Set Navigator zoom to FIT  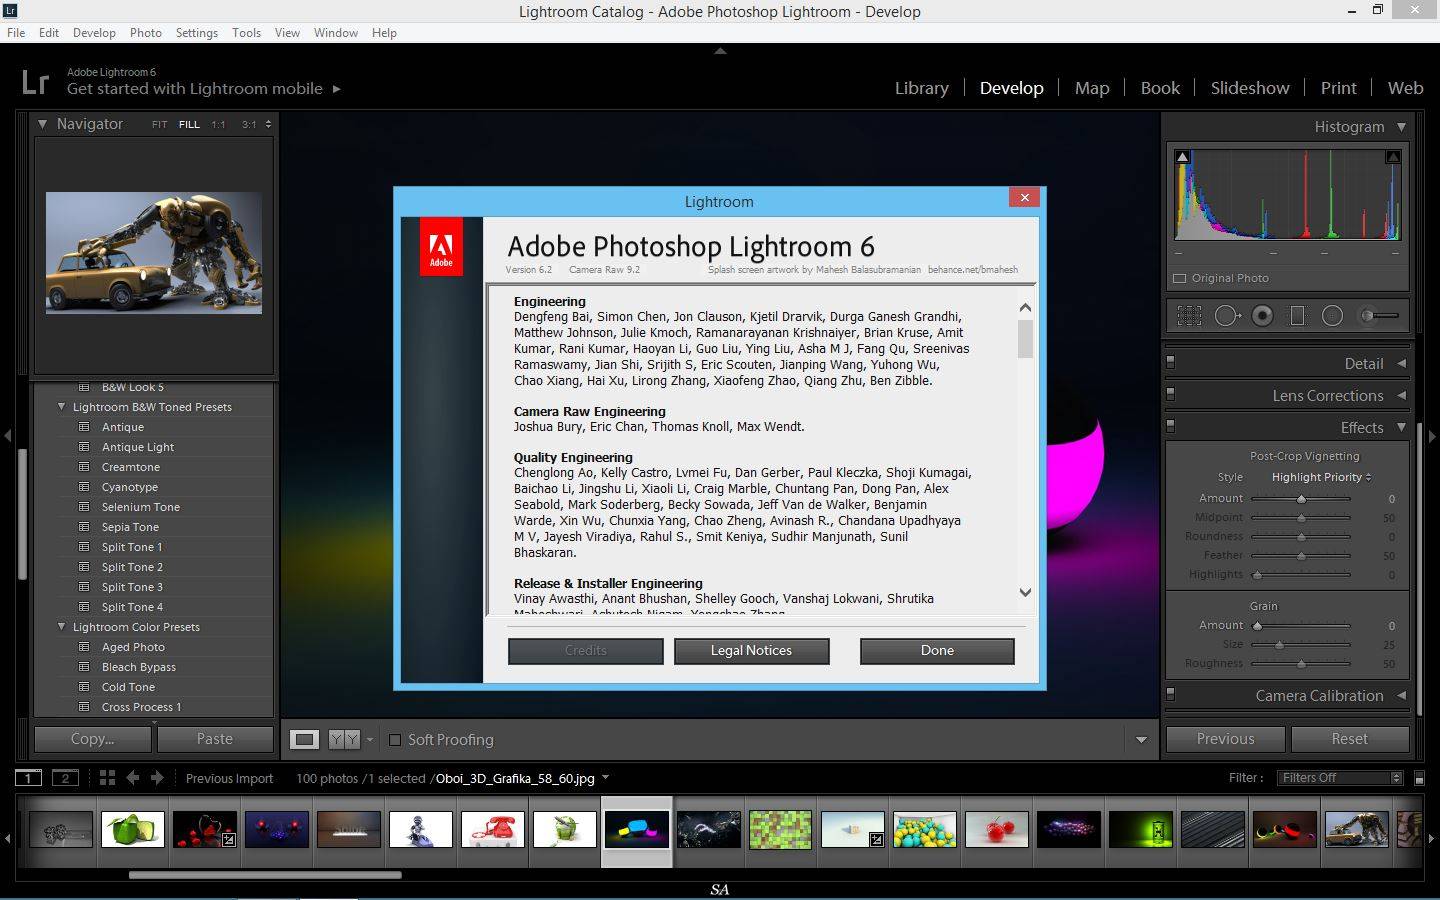point(160,125)
